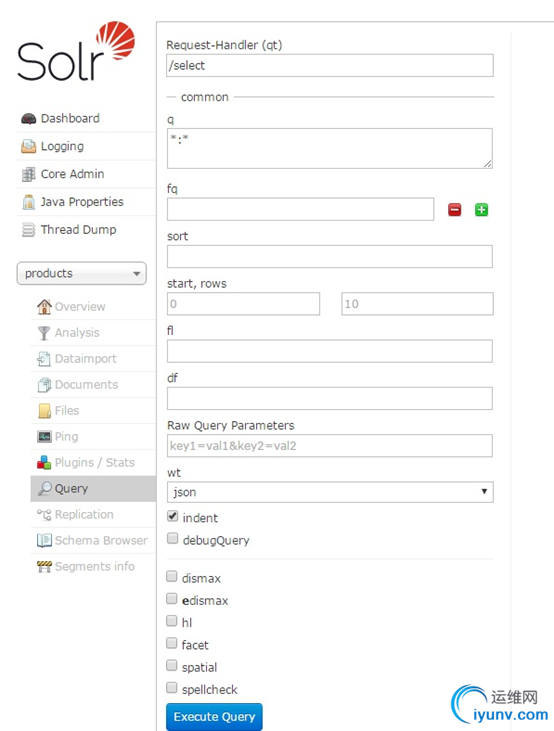554x731 pixels.
Task: Click the Core Admin server icon
Action: click(x=28, y=174)
